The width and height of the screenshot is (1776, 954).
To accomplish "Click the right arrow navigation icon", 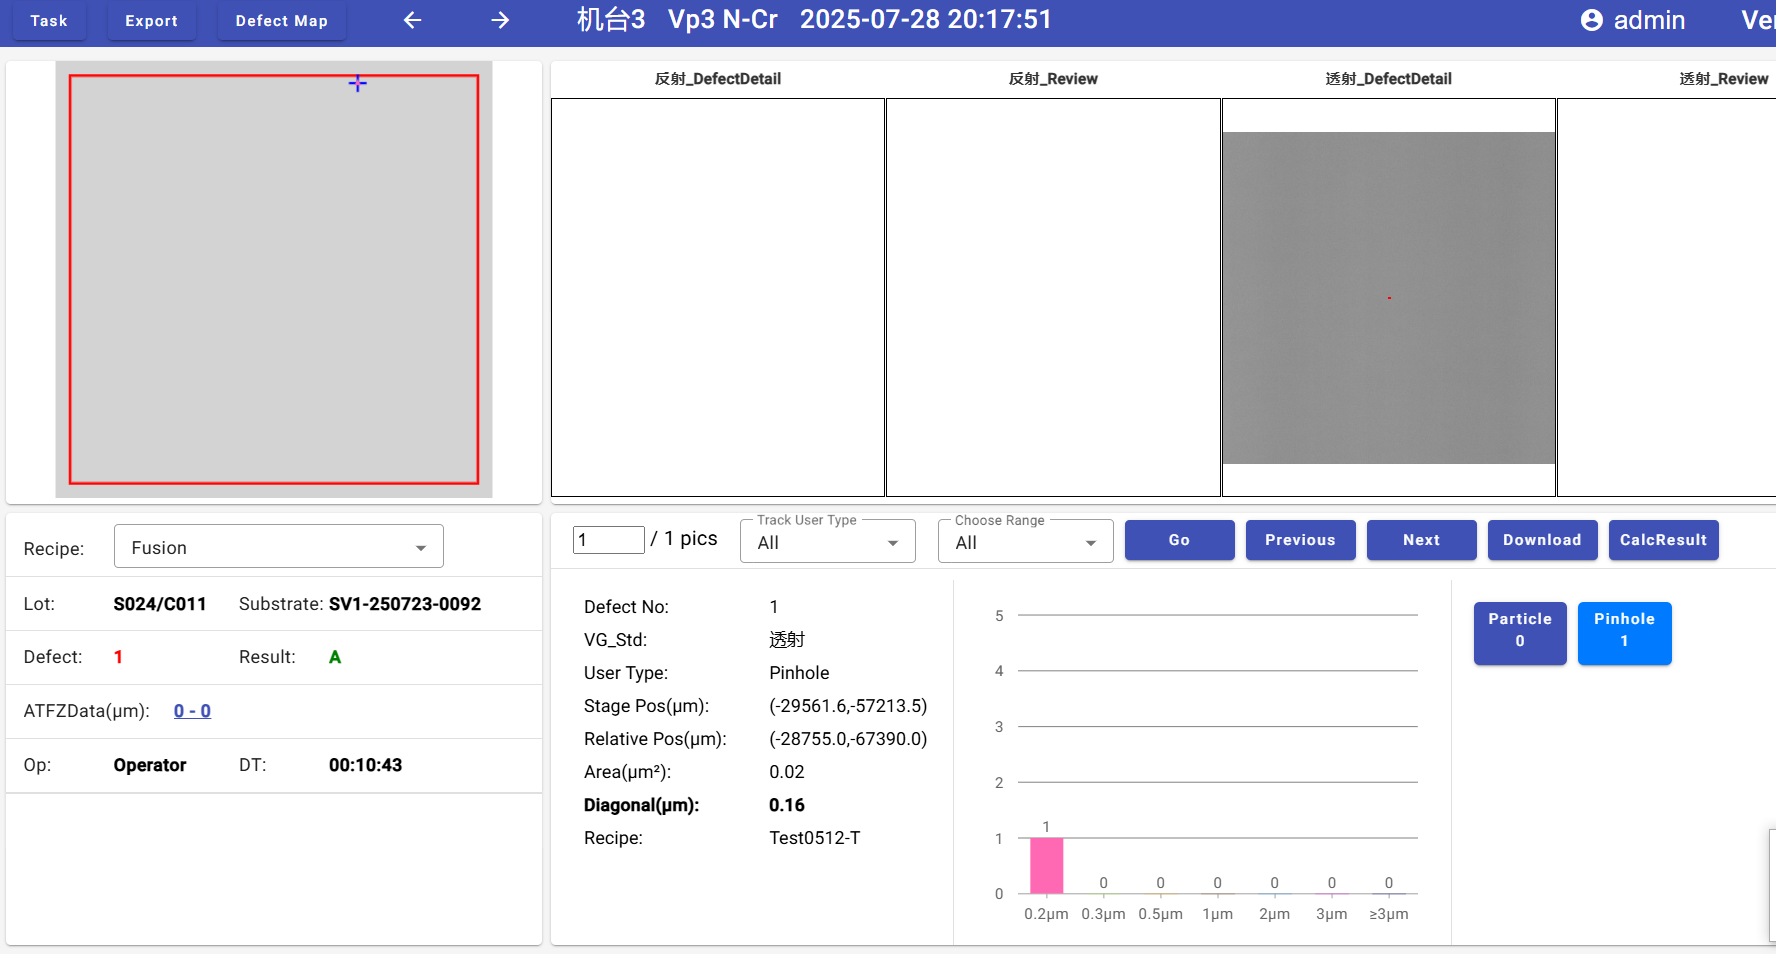I will (500, 20).
